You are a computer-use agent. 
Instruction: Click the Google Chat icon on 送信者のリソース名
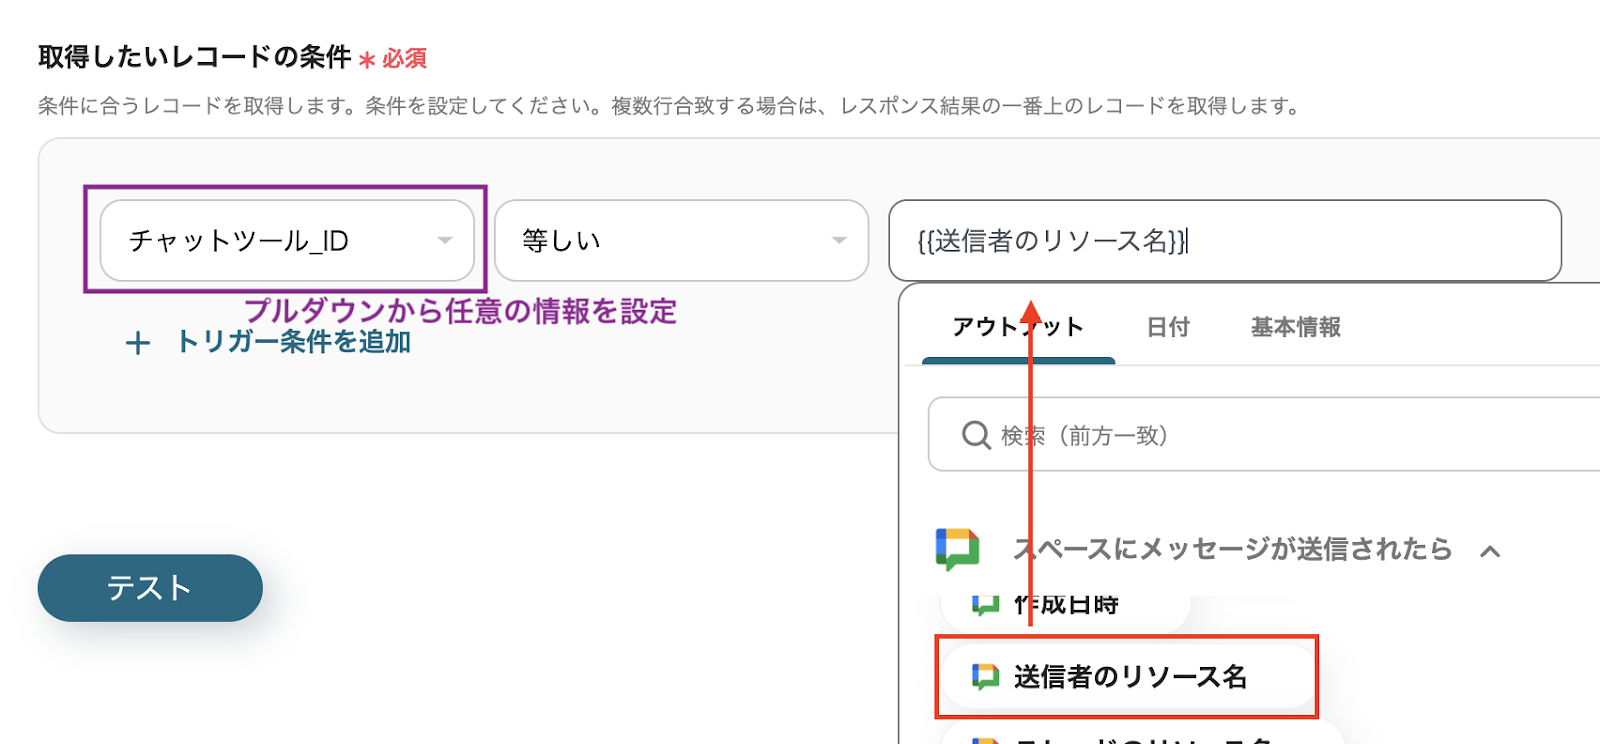985,677
